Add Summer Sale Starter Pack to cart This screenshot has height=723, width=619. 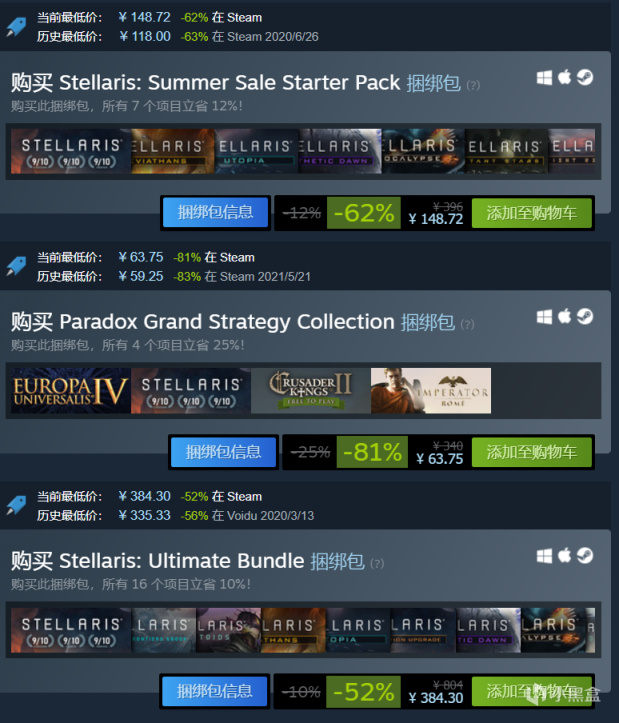(532, 213)
